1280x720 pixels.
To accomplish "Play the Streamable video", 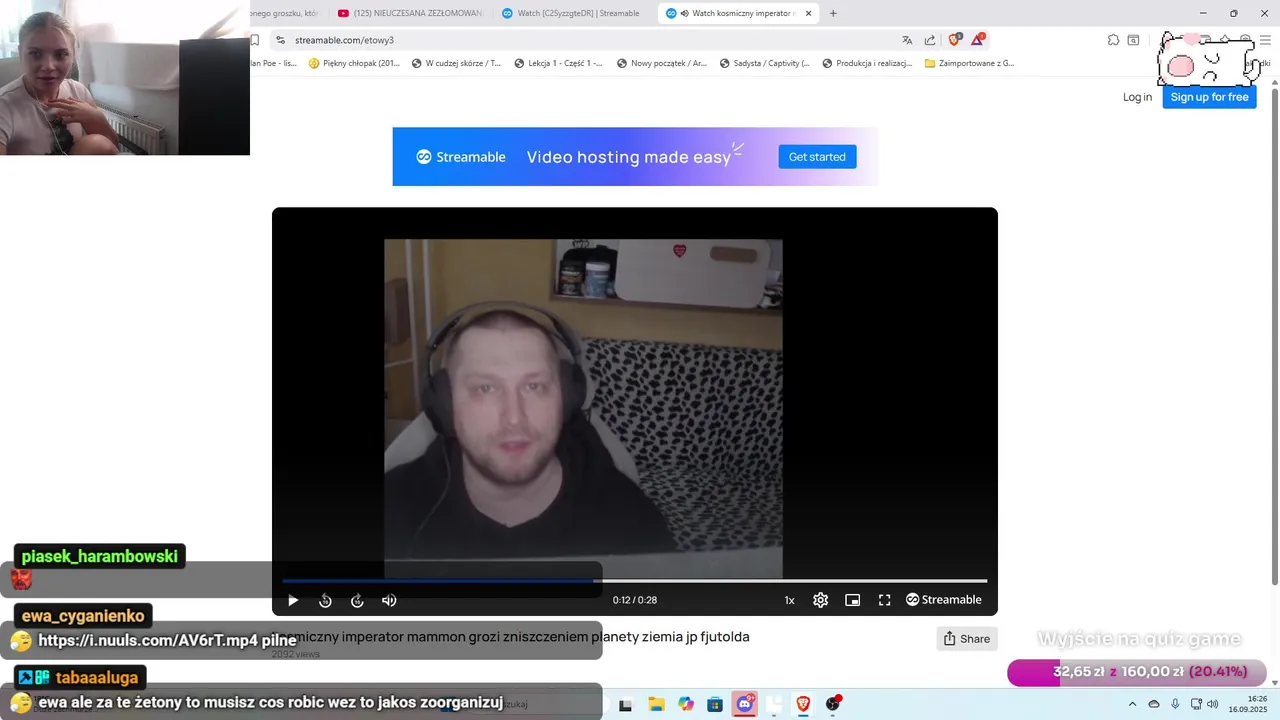I will coord(293,600).
